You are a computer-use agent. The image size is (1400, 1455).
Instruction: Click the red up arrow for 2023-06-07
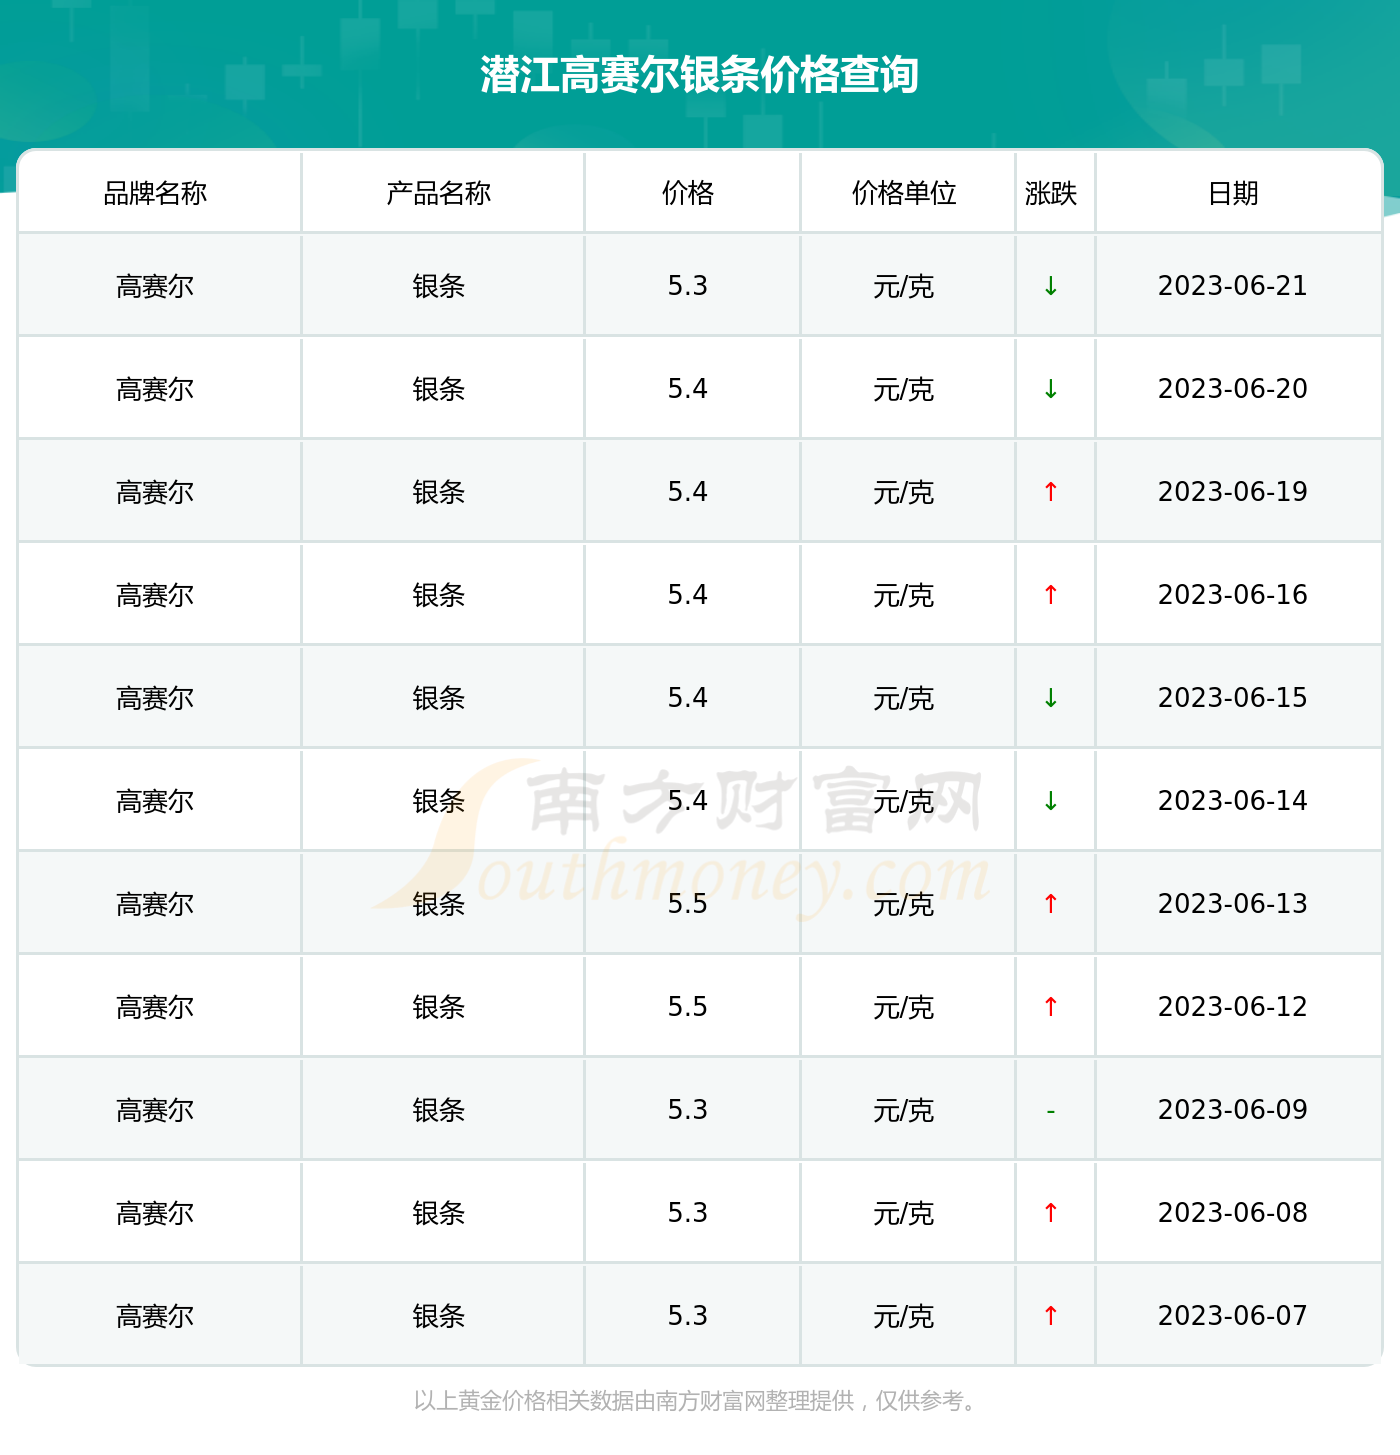(1051, 1316)
